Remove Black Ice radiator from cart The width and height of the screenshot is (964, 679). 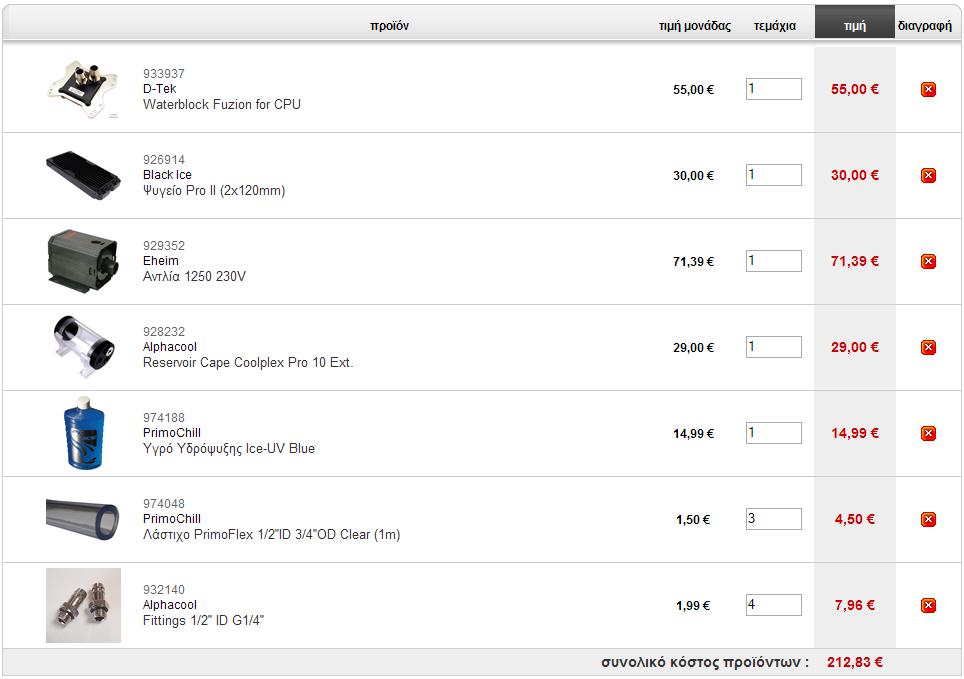pyautogui.click(x=928, y=176)
